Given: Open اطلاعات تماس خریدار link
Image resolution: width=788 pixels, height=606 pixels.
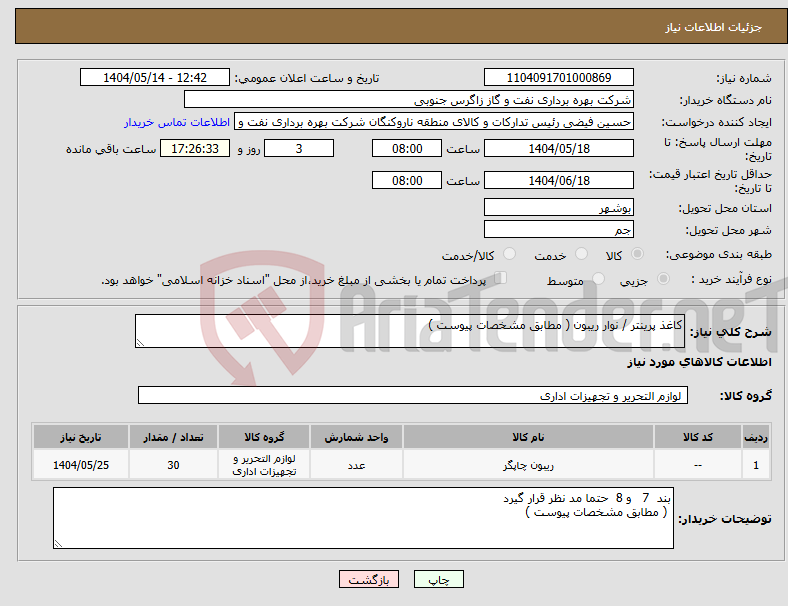Looking at the screenshot, I should point(177,122).
